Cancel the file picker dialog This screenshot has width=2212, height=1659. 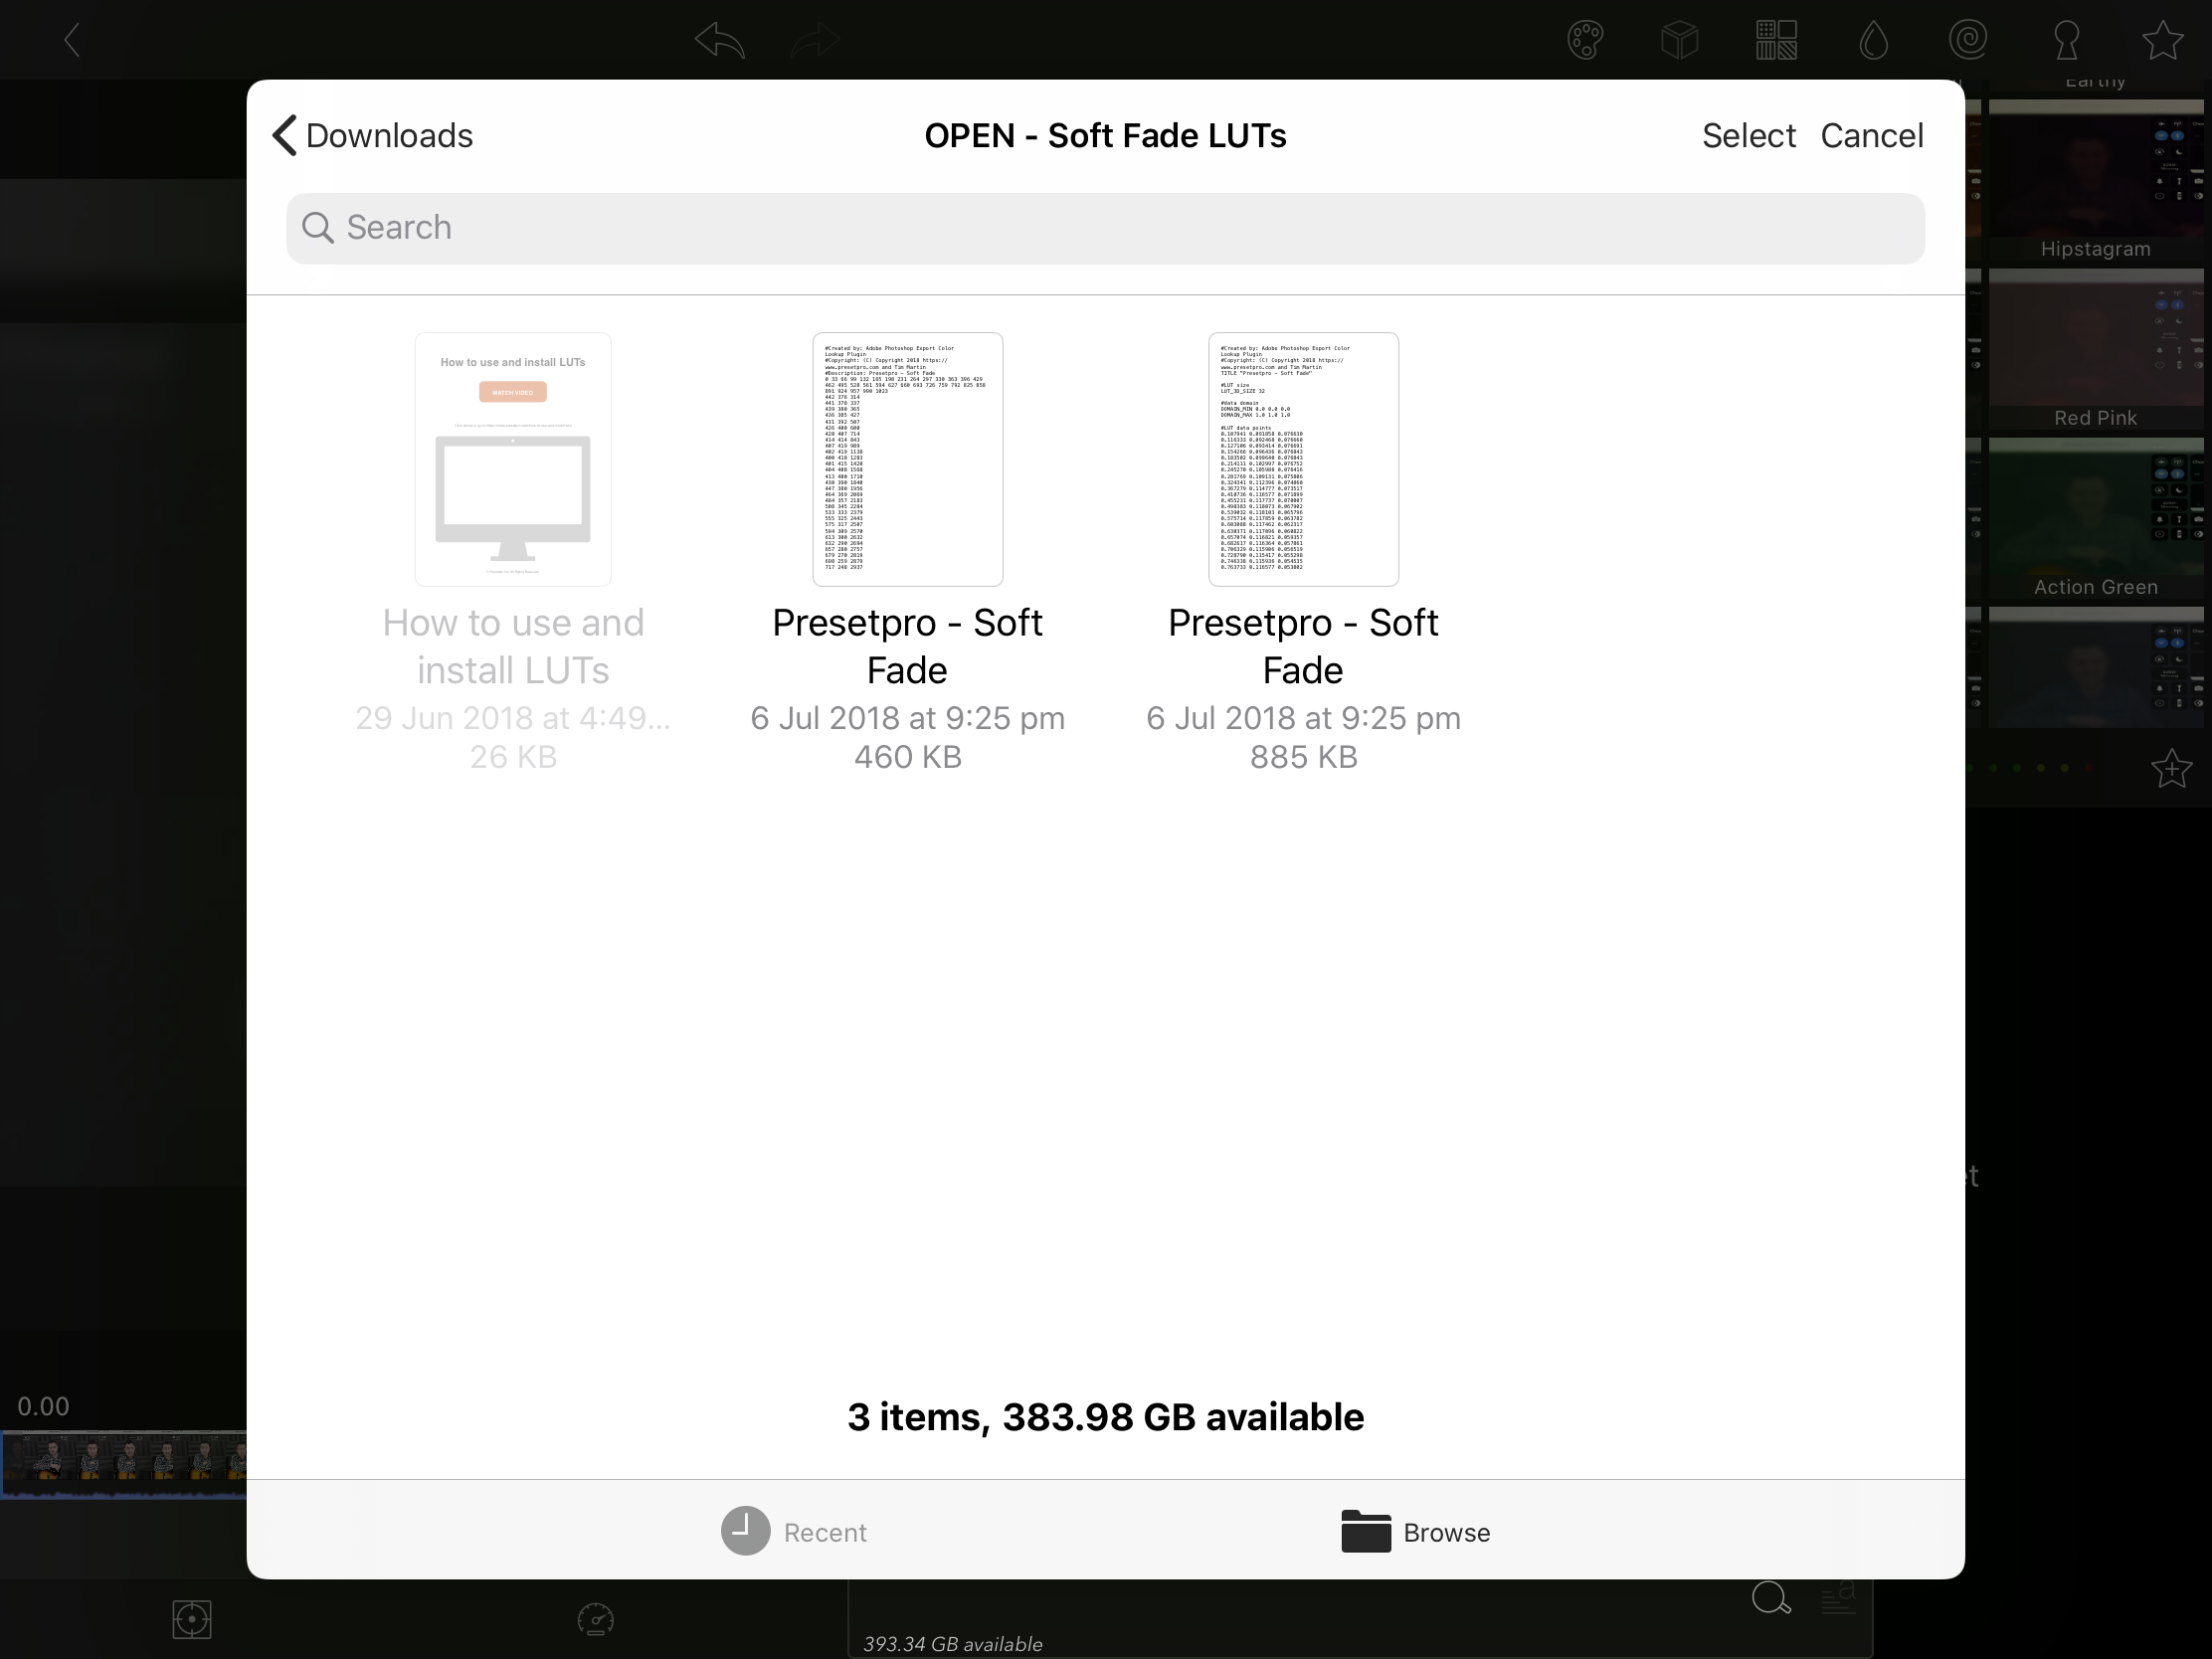tap(1871, 135)
